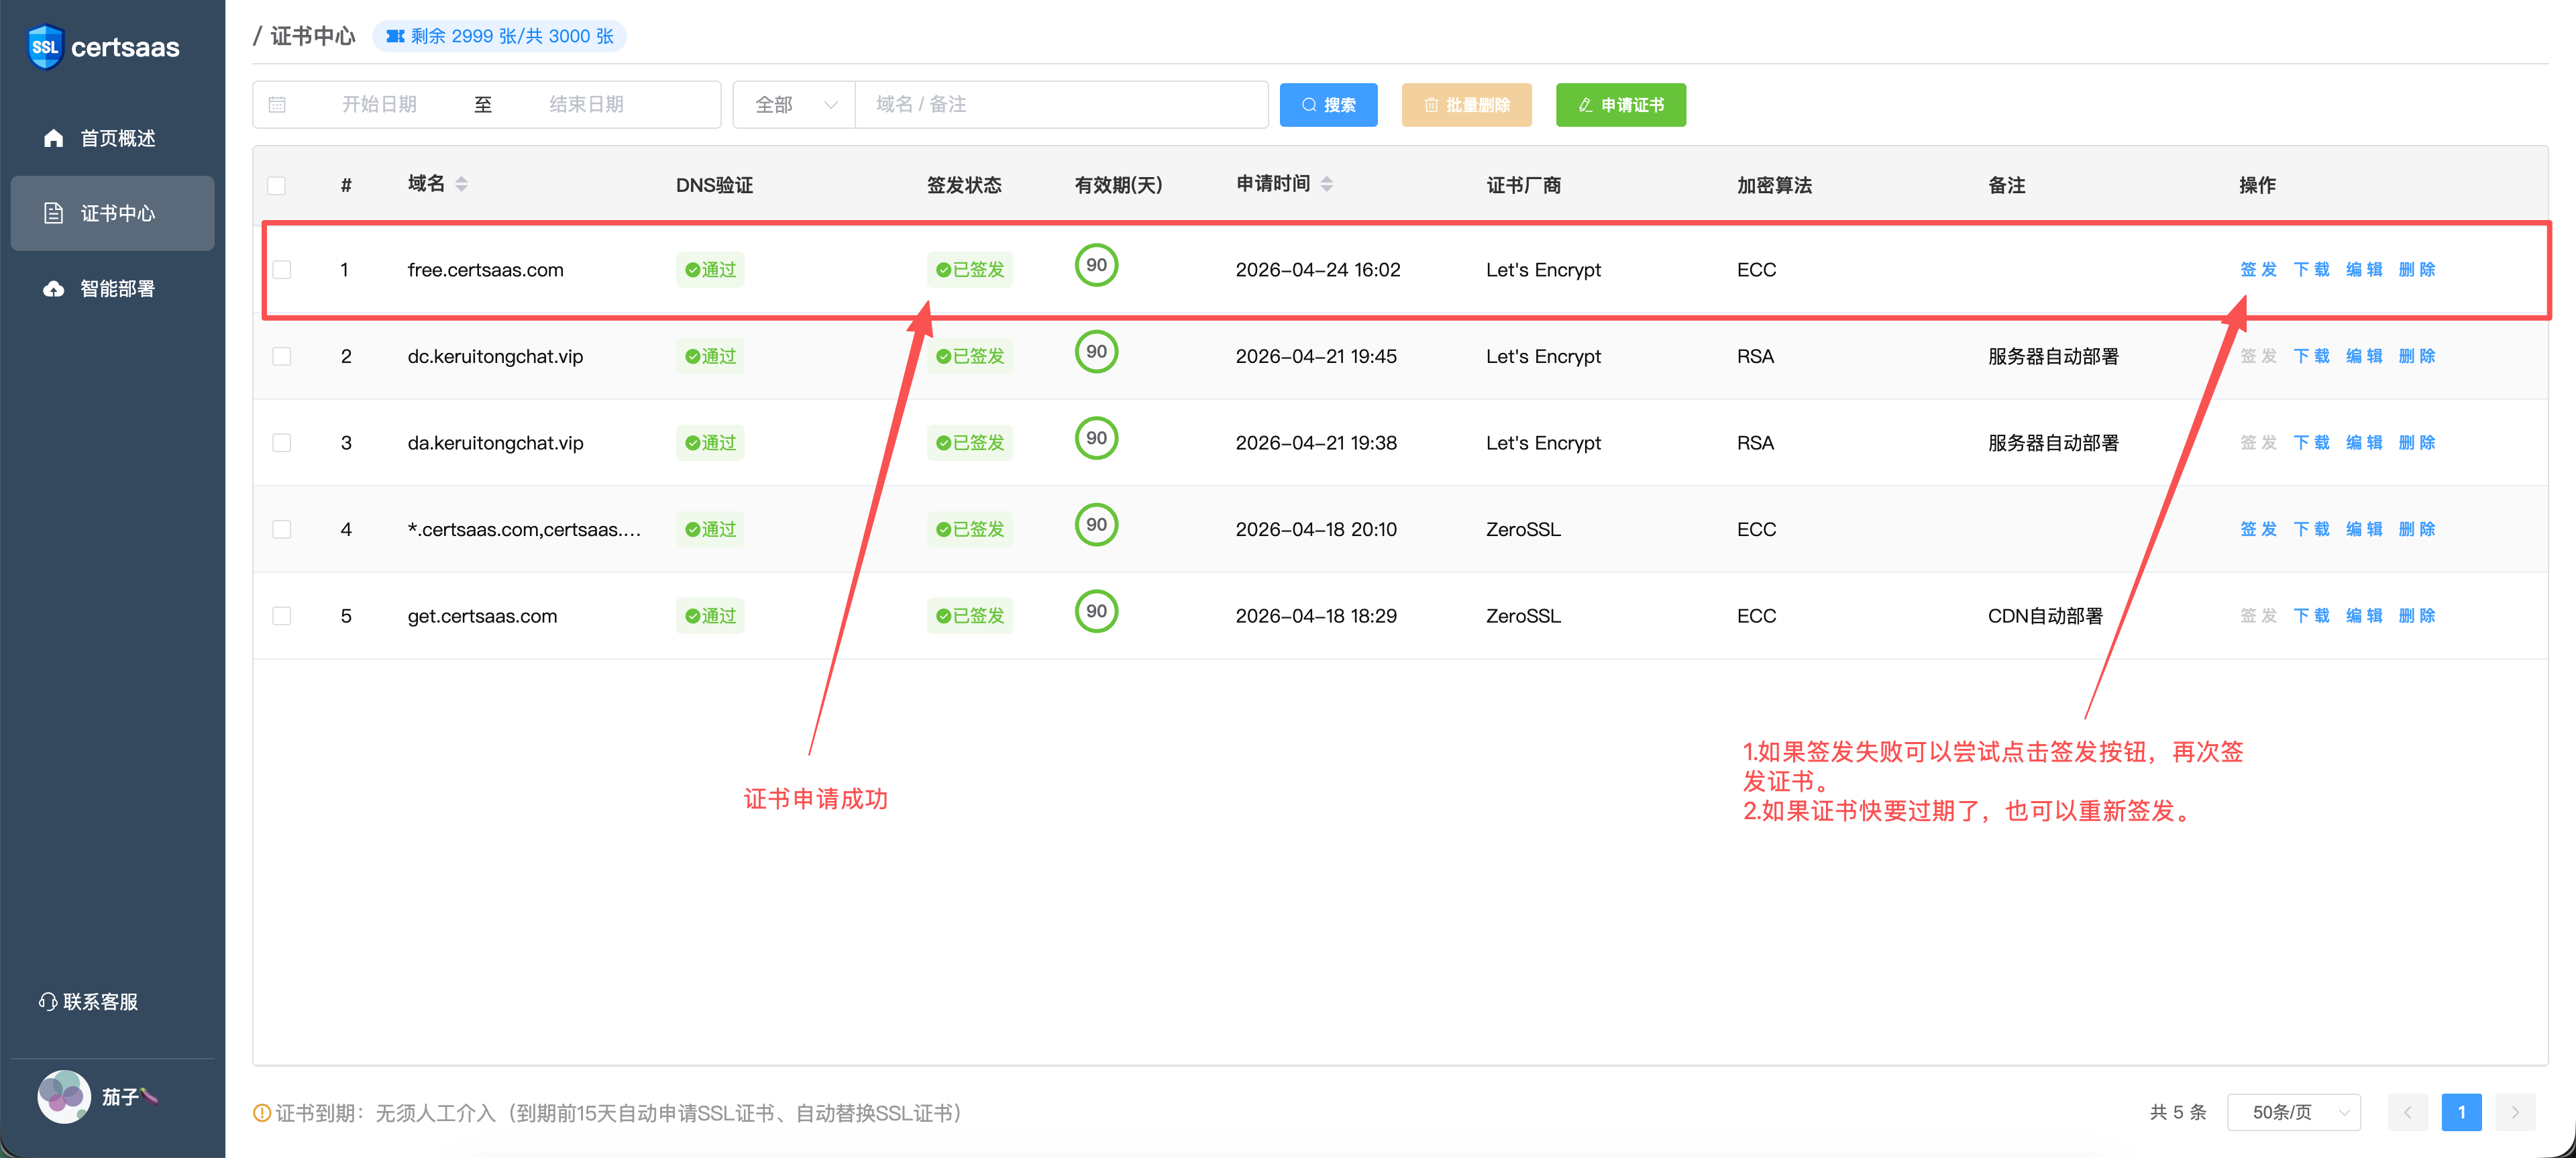Open 首页概述 in the sidebar
The height and width of the screenshot is (1158, 2576).
(112, 138)
